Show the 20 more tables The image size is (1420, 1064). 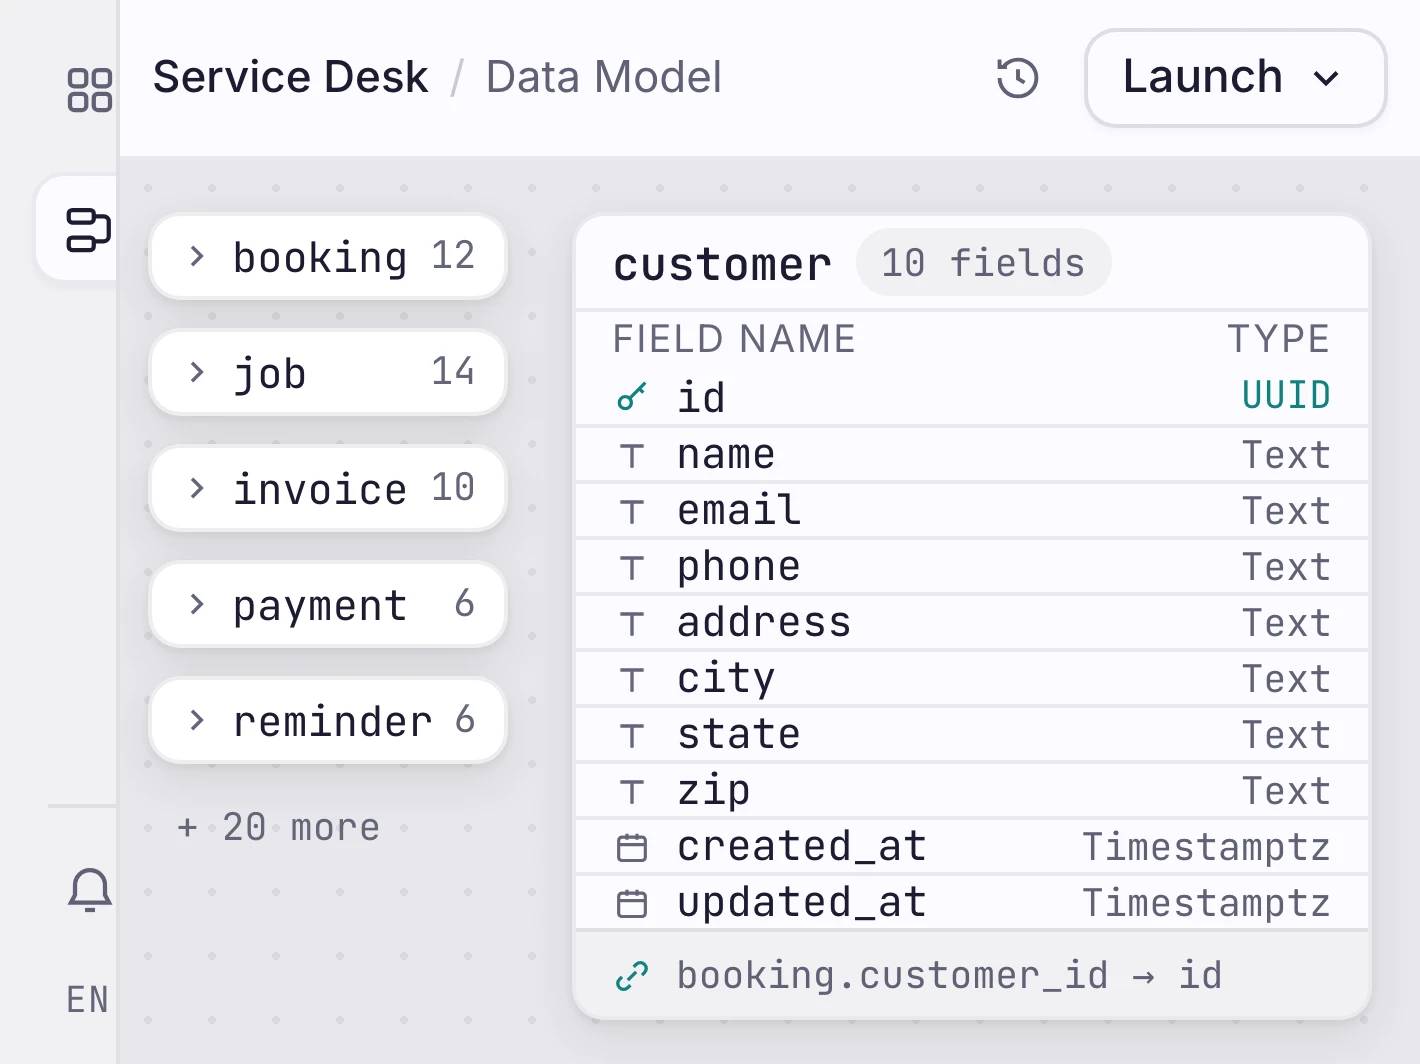click(x=279, y=828)
